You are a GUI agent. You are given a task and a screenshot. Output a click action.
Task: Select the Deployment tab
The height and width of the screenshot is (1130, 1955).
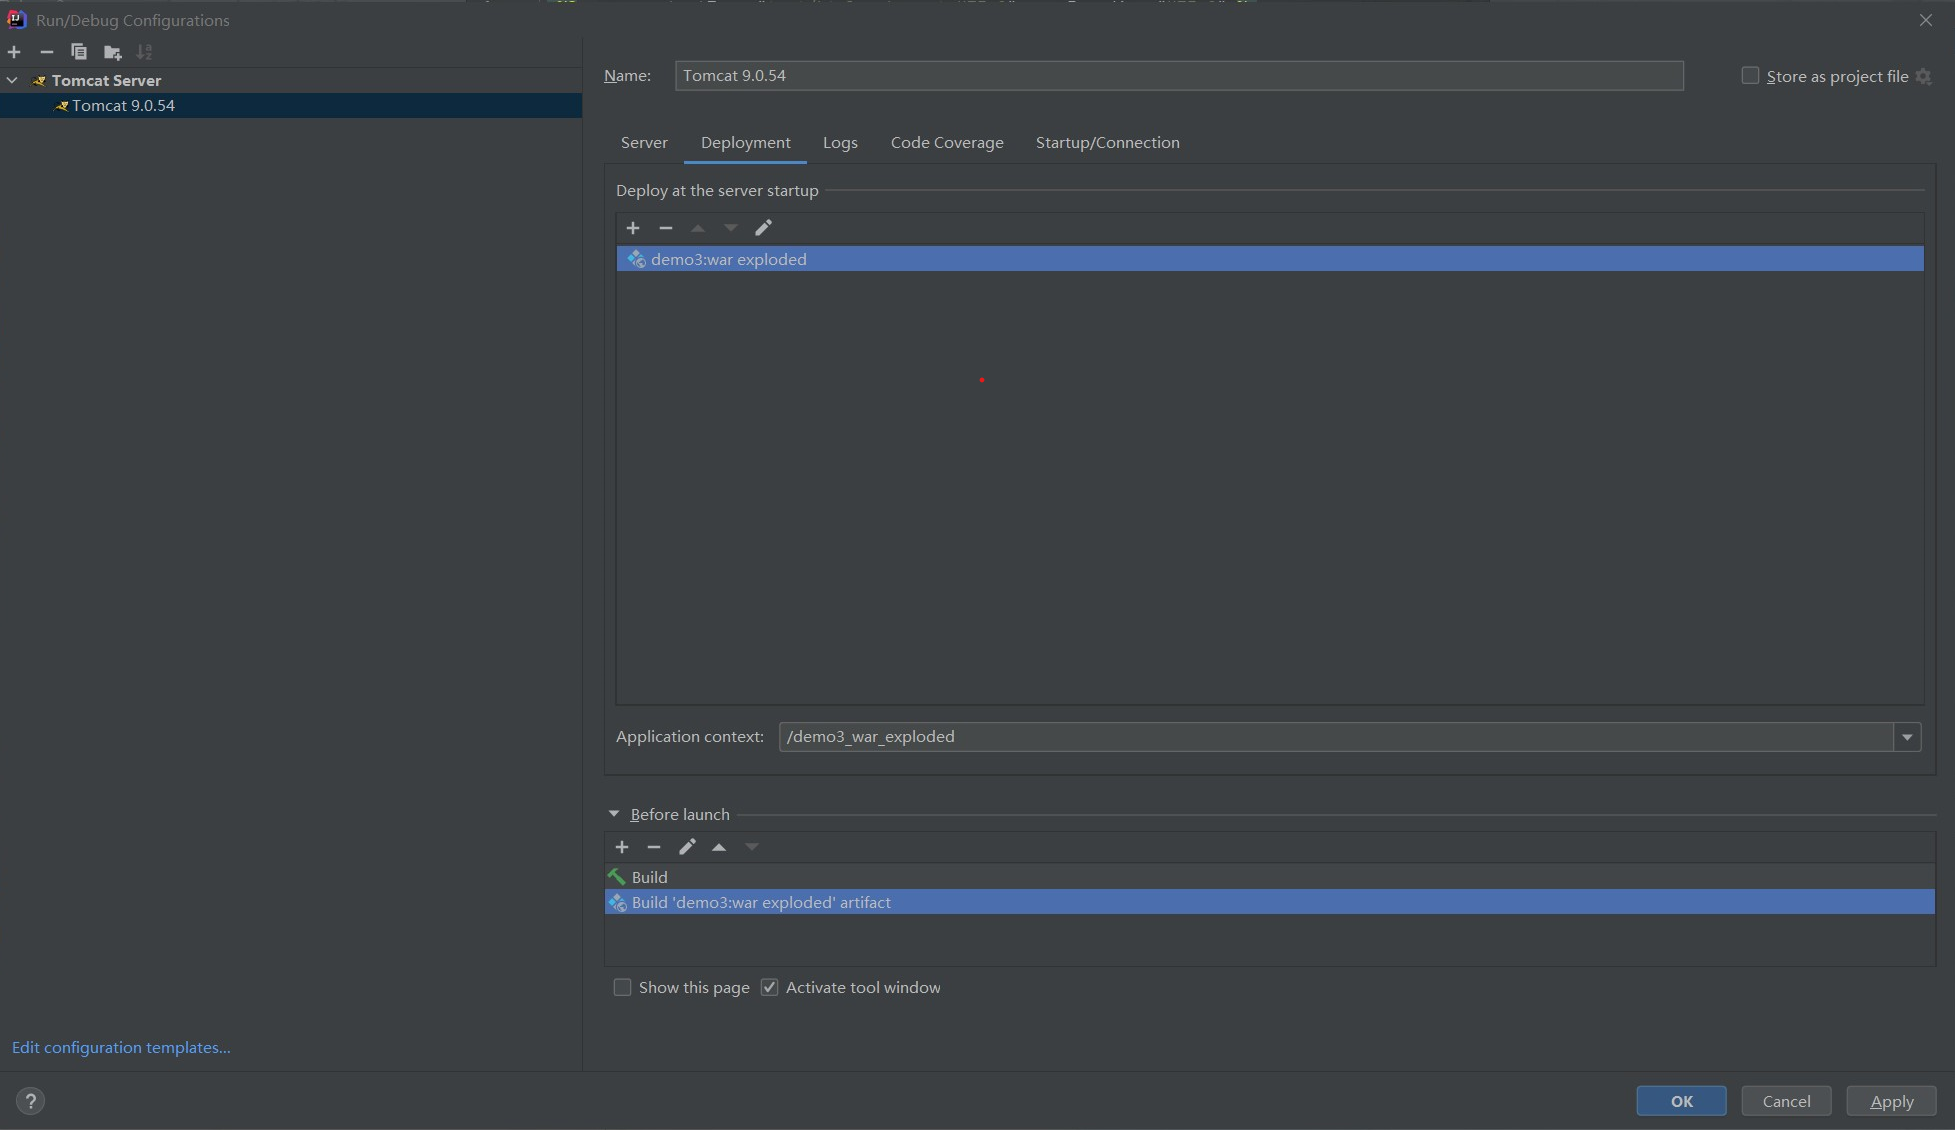[x=746, y=143]
